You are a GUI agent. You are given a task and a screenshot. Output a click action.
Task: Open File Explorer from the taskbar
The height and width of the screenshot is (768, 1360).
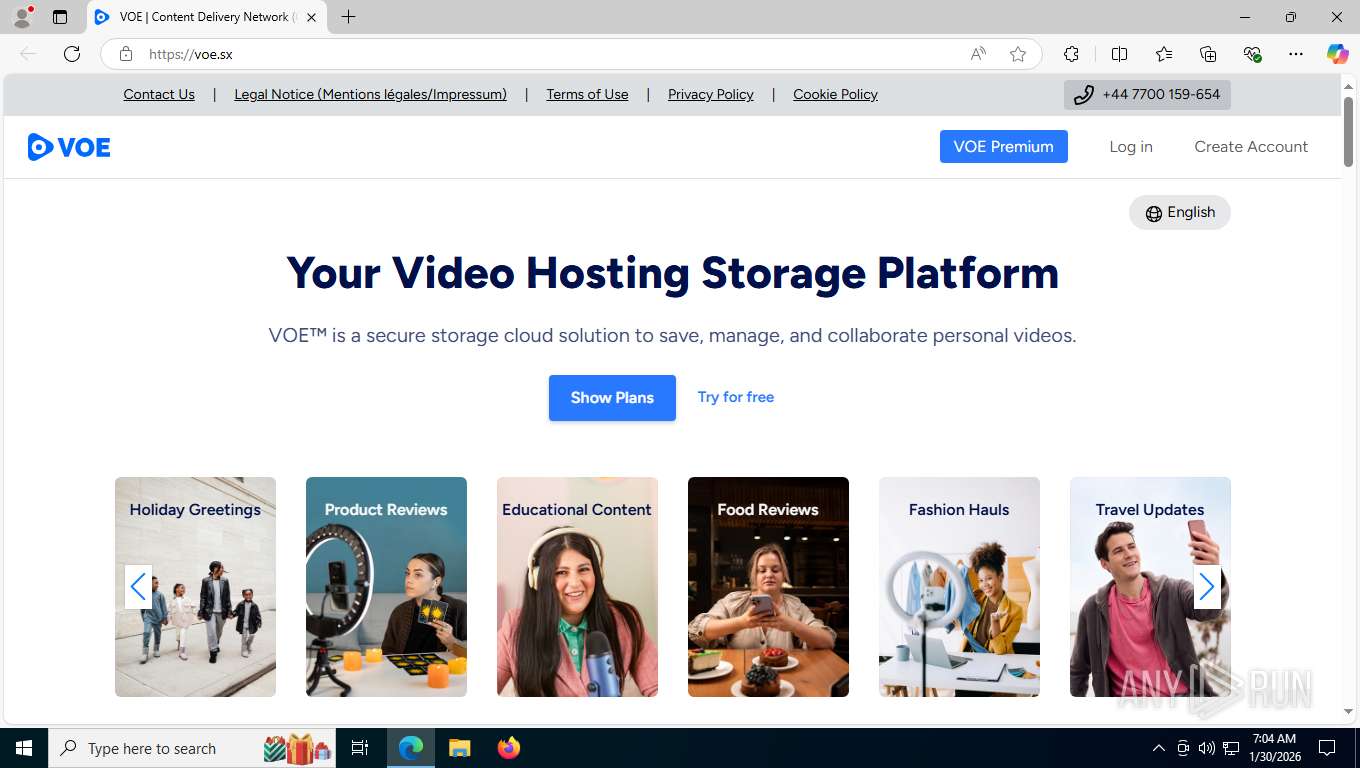[459, 748]
